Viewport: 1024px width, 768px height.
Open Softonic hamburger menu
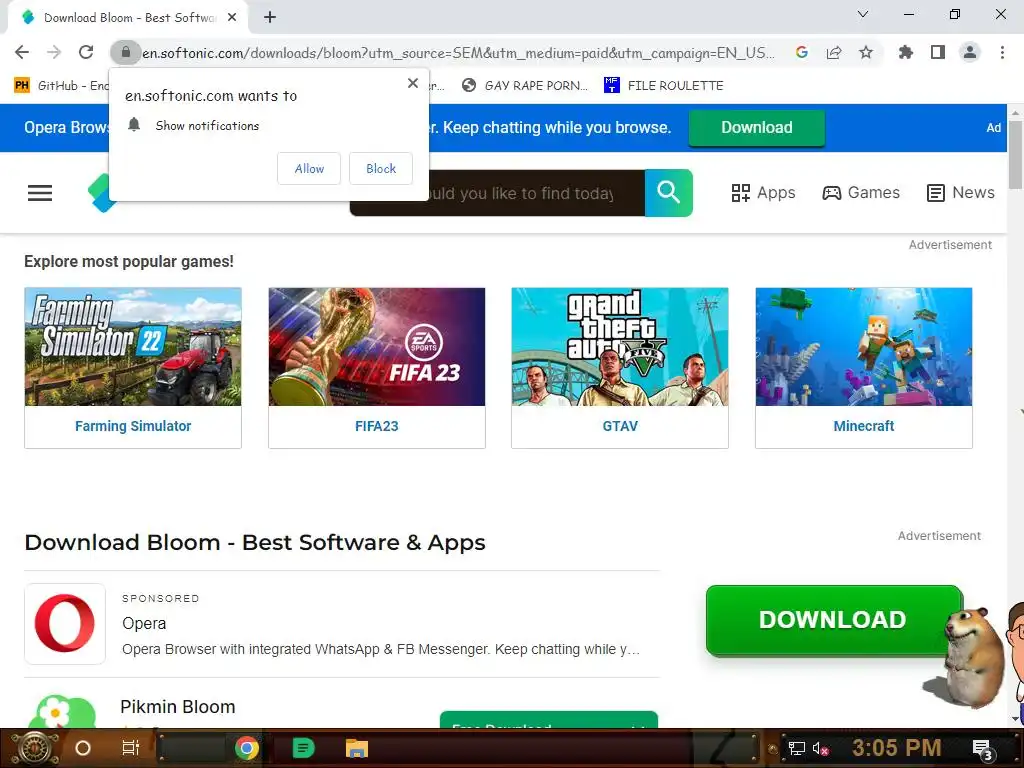point(40,193)
